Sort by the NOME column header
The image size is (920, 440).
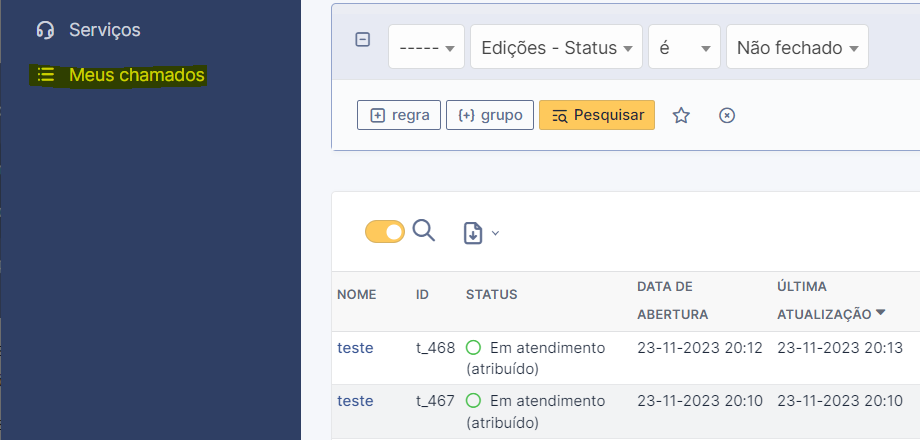pos(357,295)
